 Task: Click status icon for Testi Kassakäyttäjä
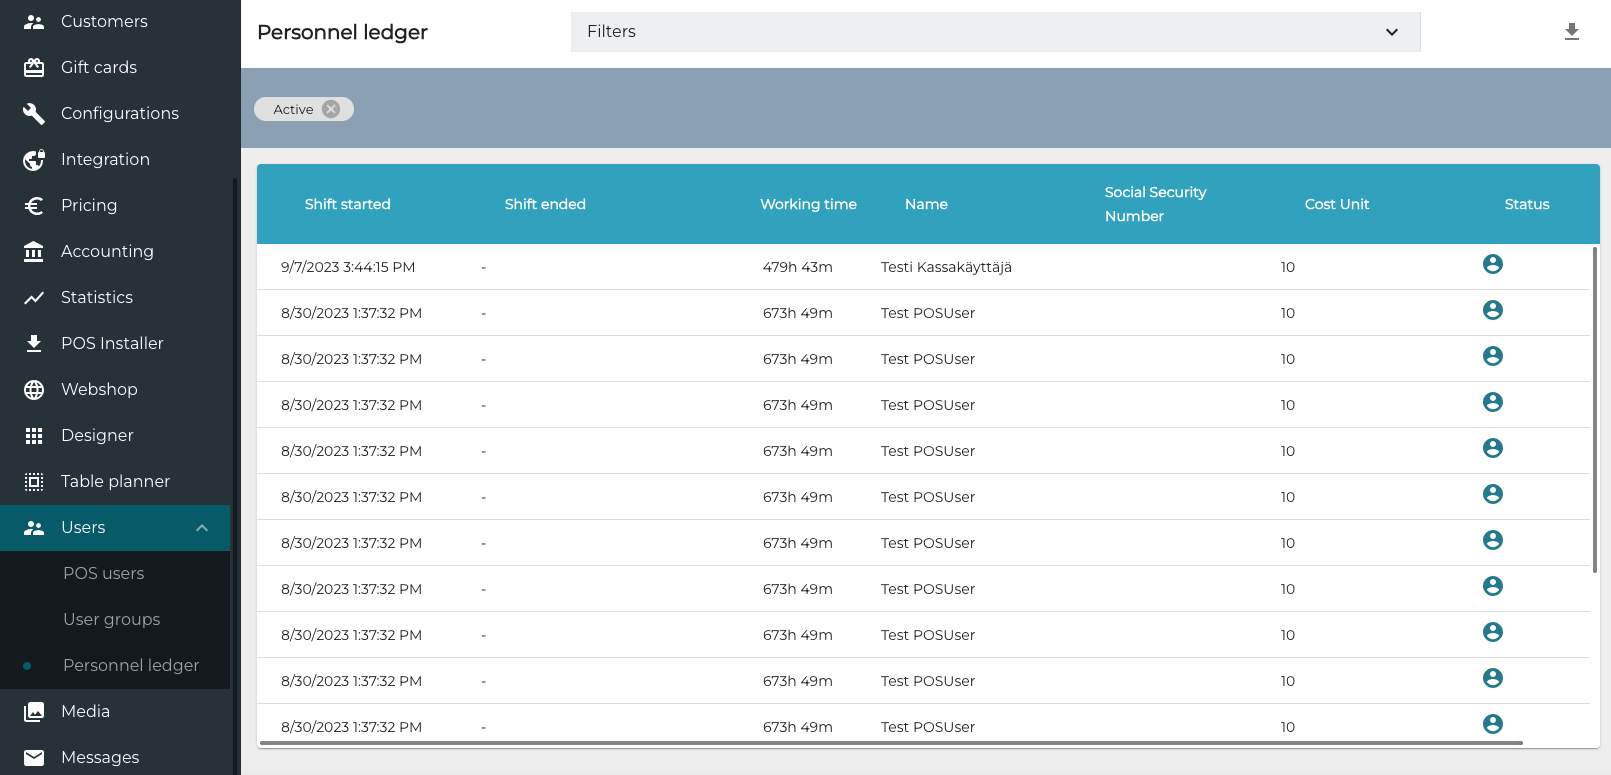point(1492,264)
